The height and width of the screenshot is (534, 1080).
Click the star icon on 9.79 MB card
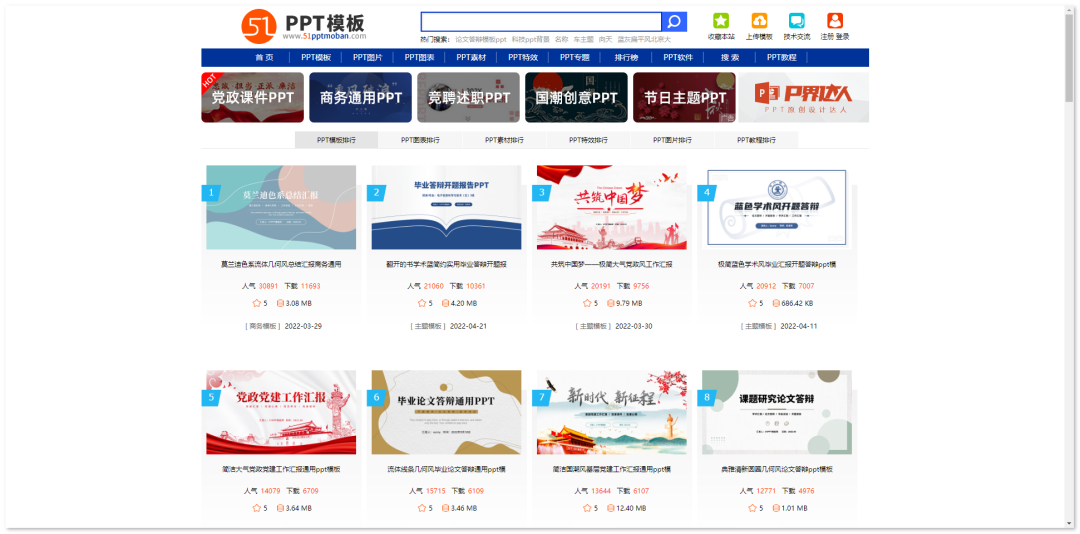tap(587, 303)
